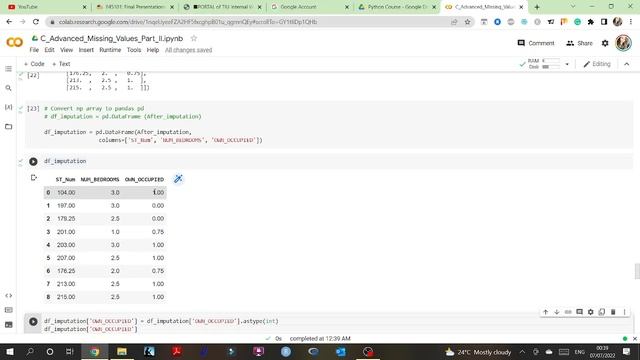Delete cell with trash icon
640x360 pixels.
(x=613, y=312)
